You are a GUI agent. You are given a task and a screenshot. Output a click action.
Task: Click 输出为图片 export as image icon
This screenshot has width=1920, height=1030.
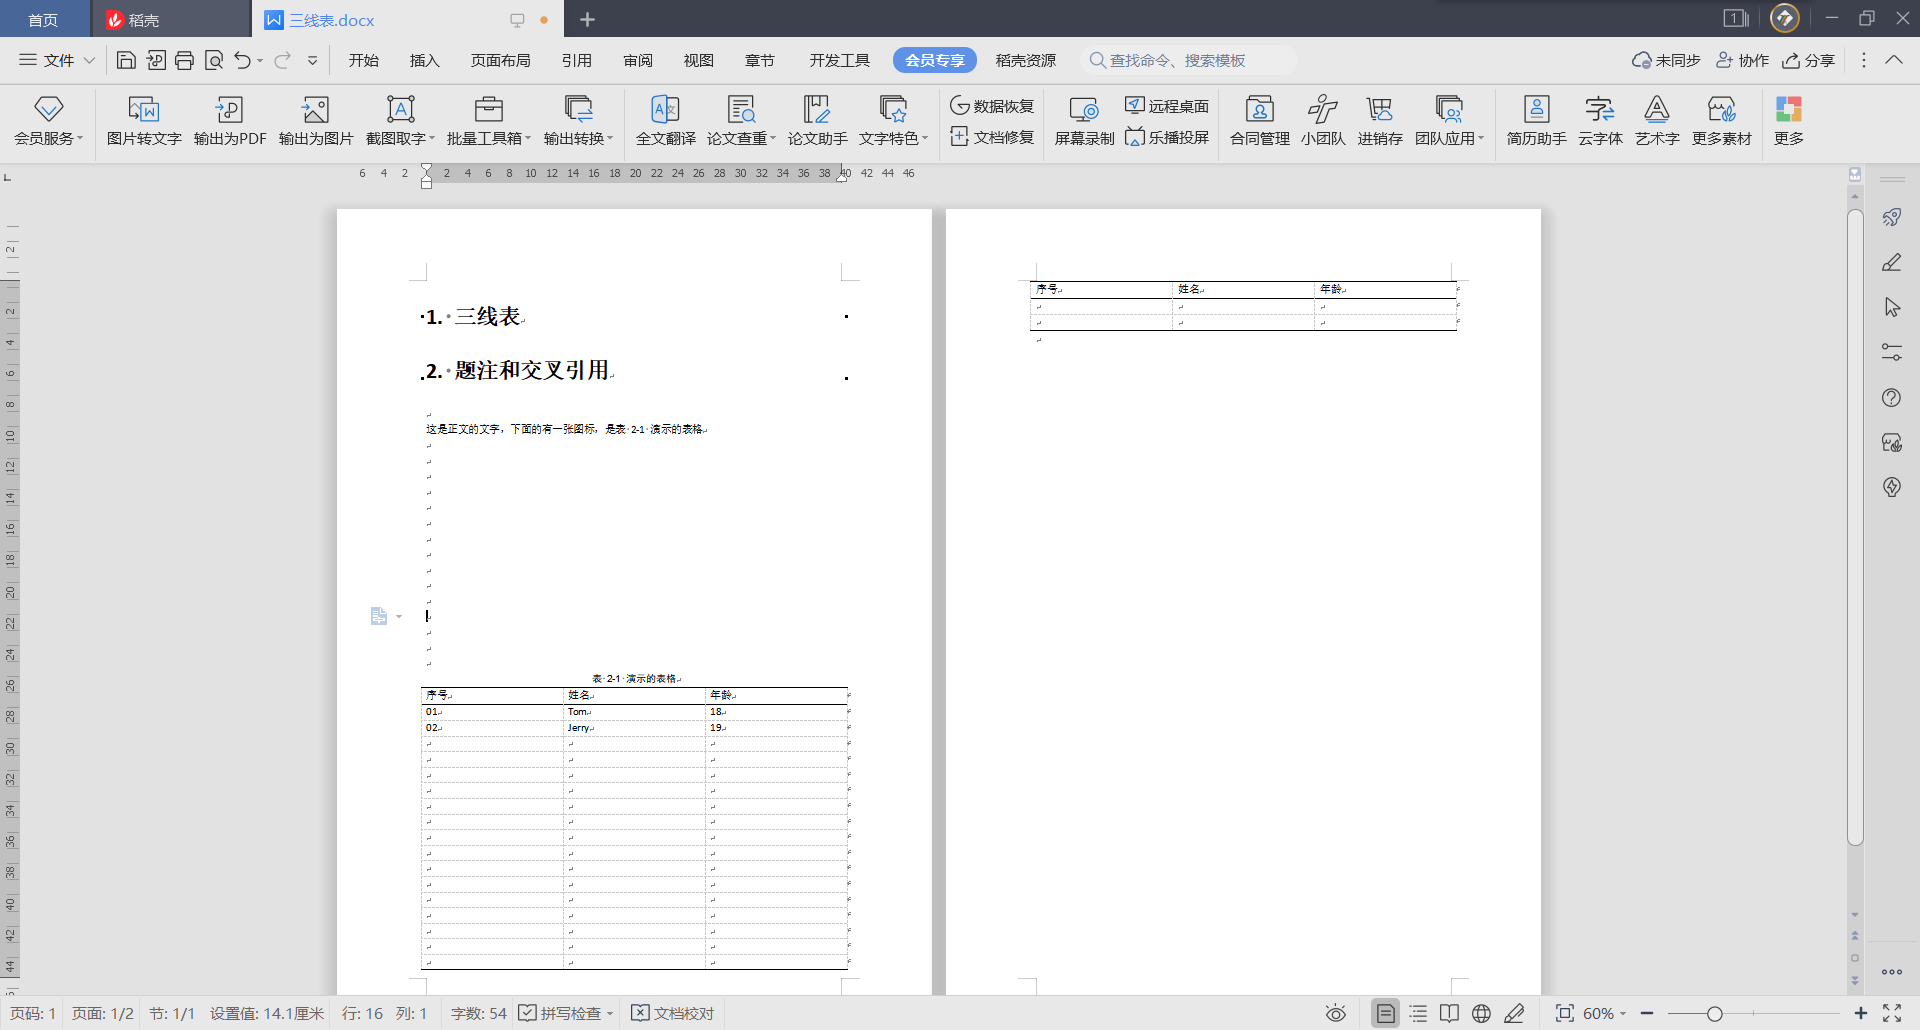pyautogui.click(x=316, y=120)
